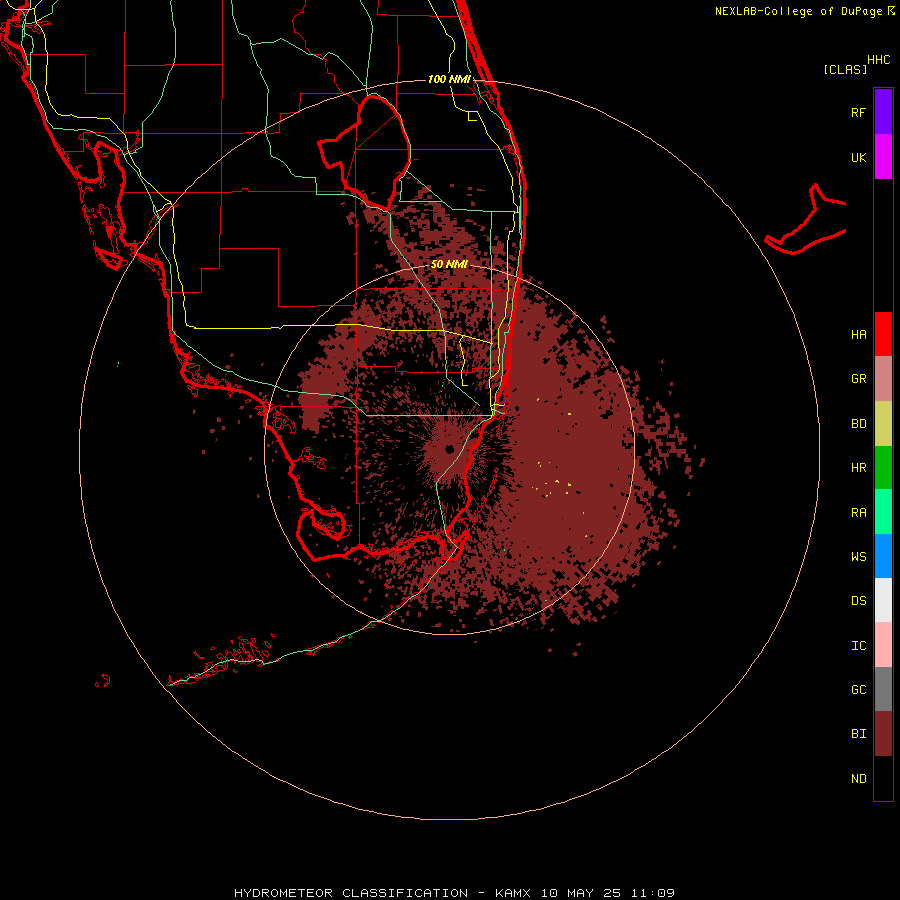Click the HR legend label

[x=858, y=468]
